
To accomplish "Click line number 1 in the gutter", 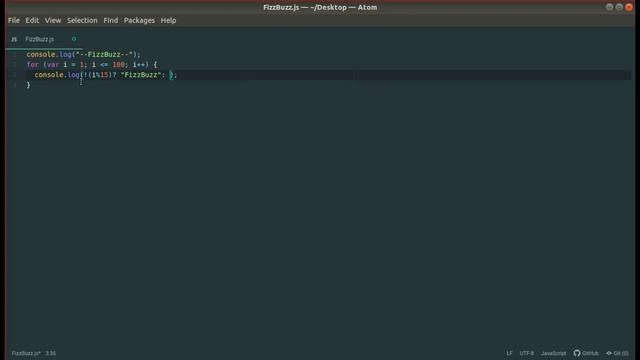I will tap(15, 54).
